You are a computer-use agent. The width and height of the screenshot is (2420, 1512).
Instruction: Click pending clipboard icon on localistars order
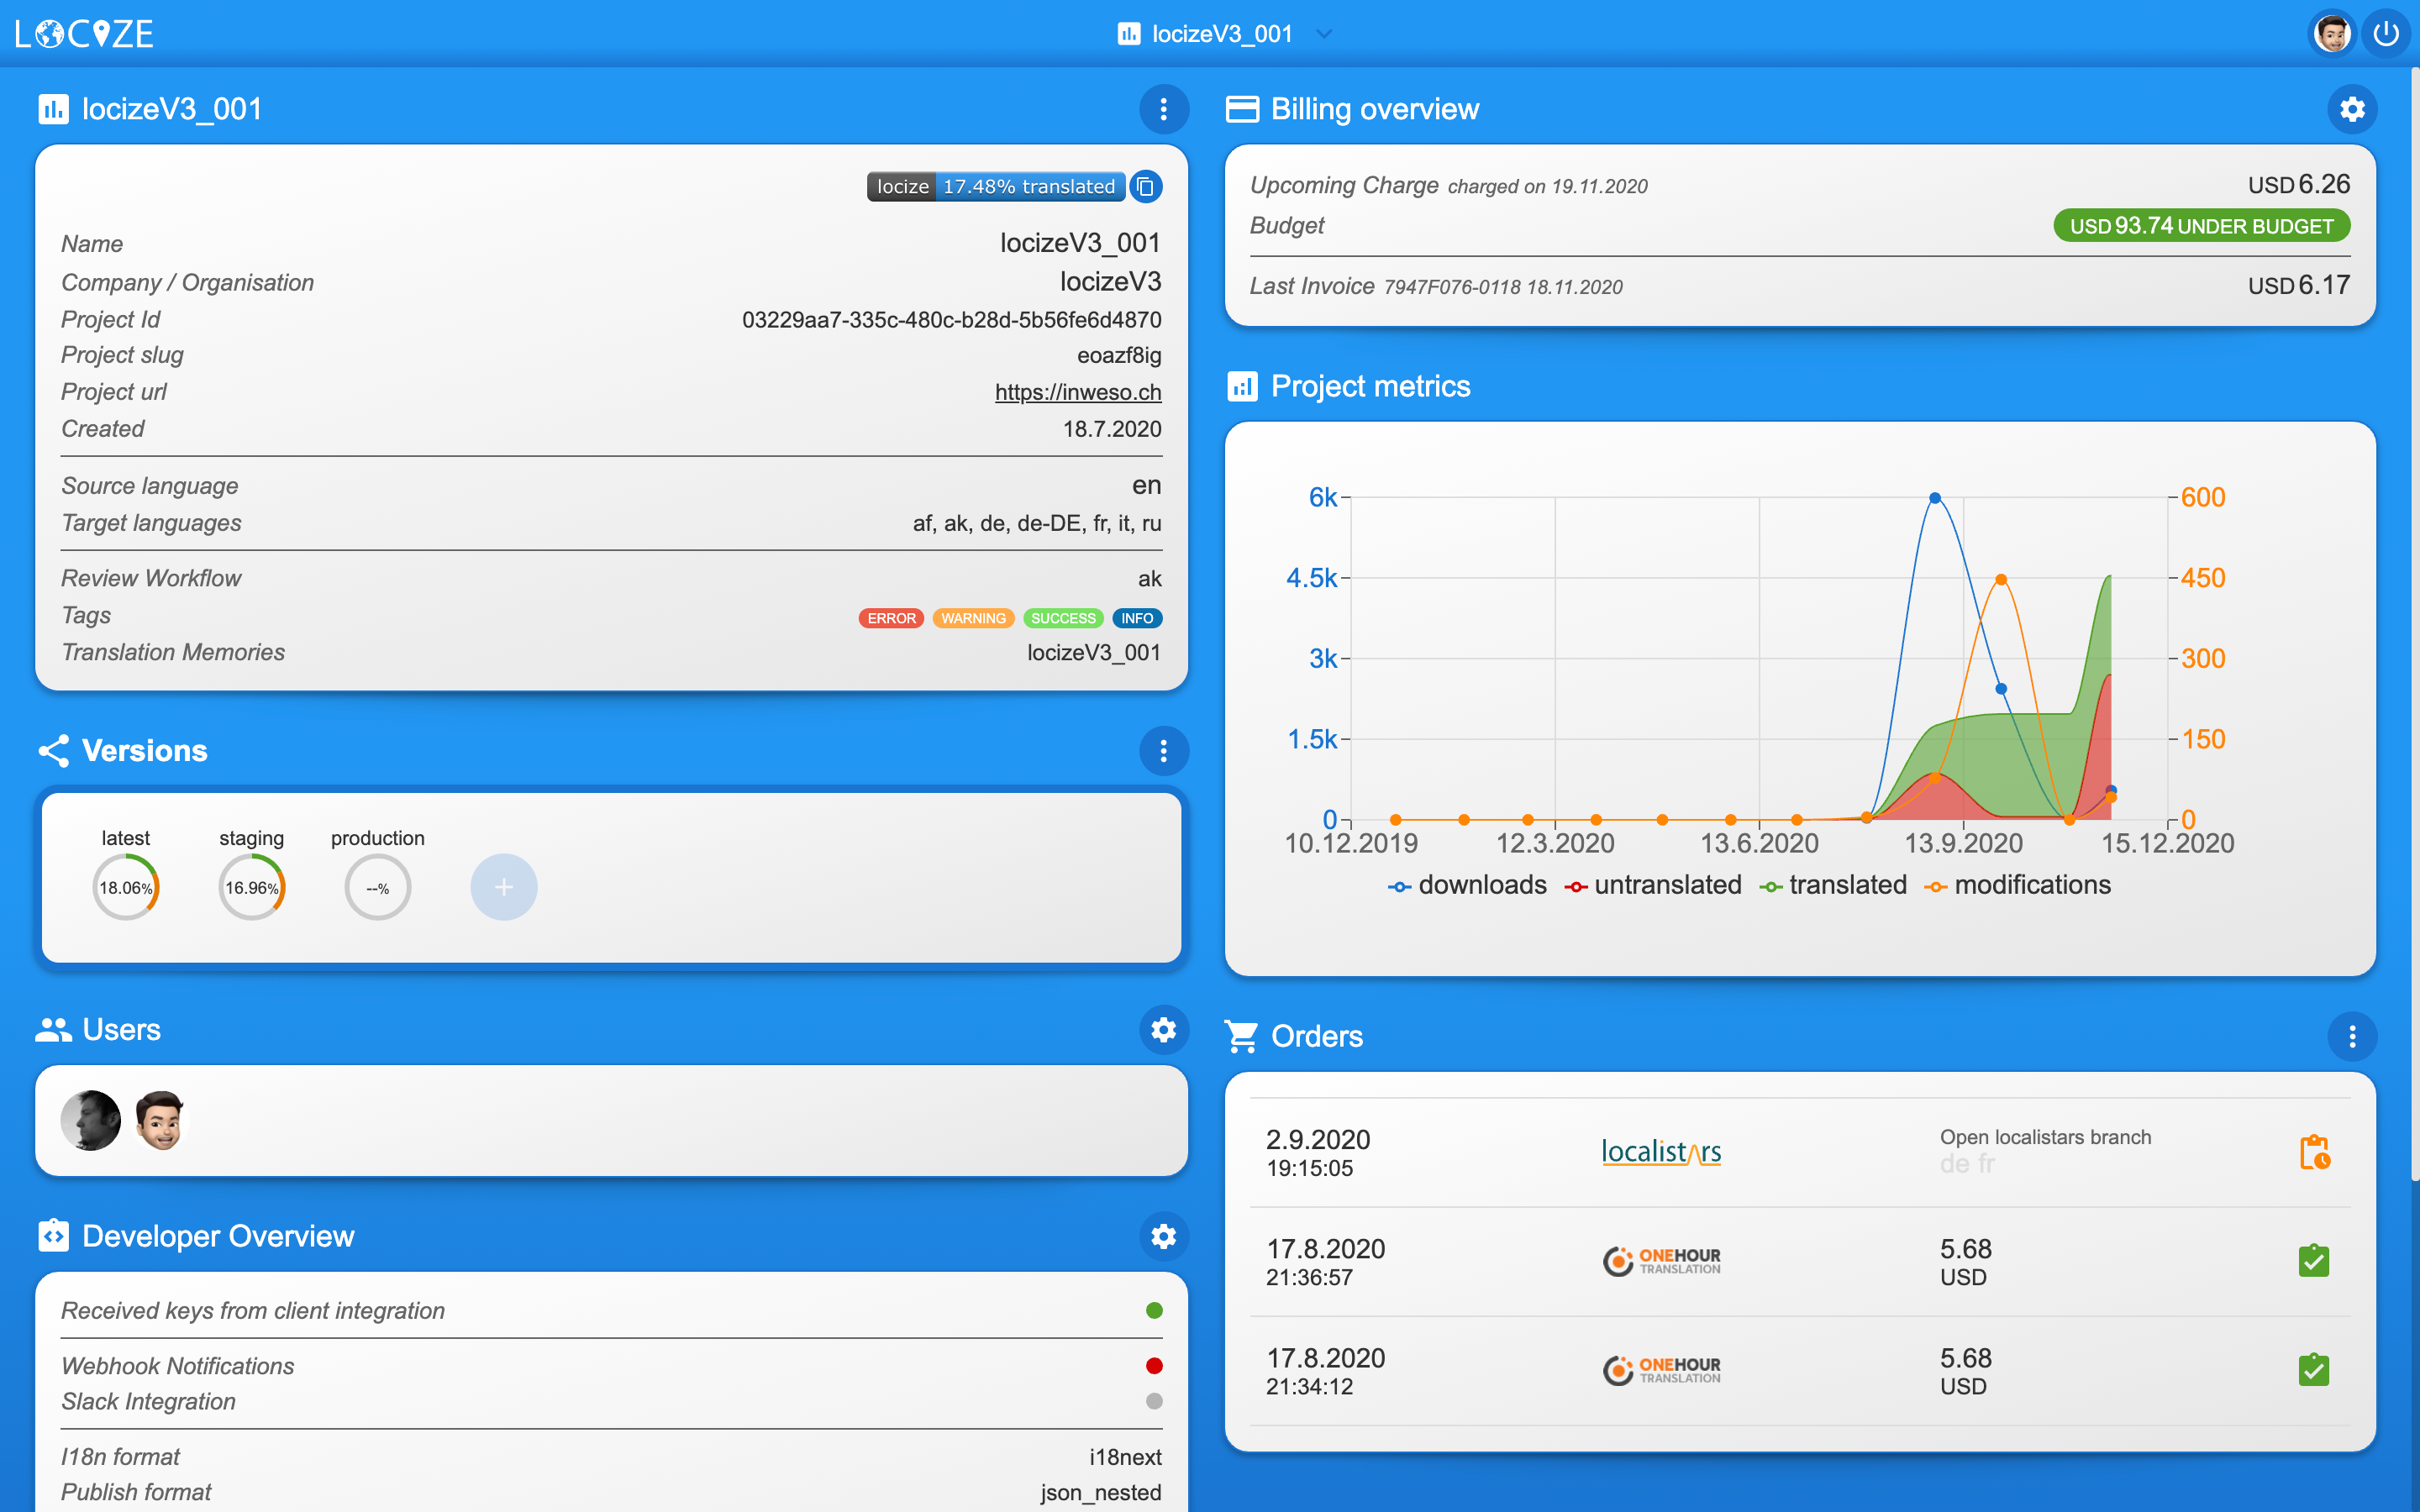coord(2314,1152)
